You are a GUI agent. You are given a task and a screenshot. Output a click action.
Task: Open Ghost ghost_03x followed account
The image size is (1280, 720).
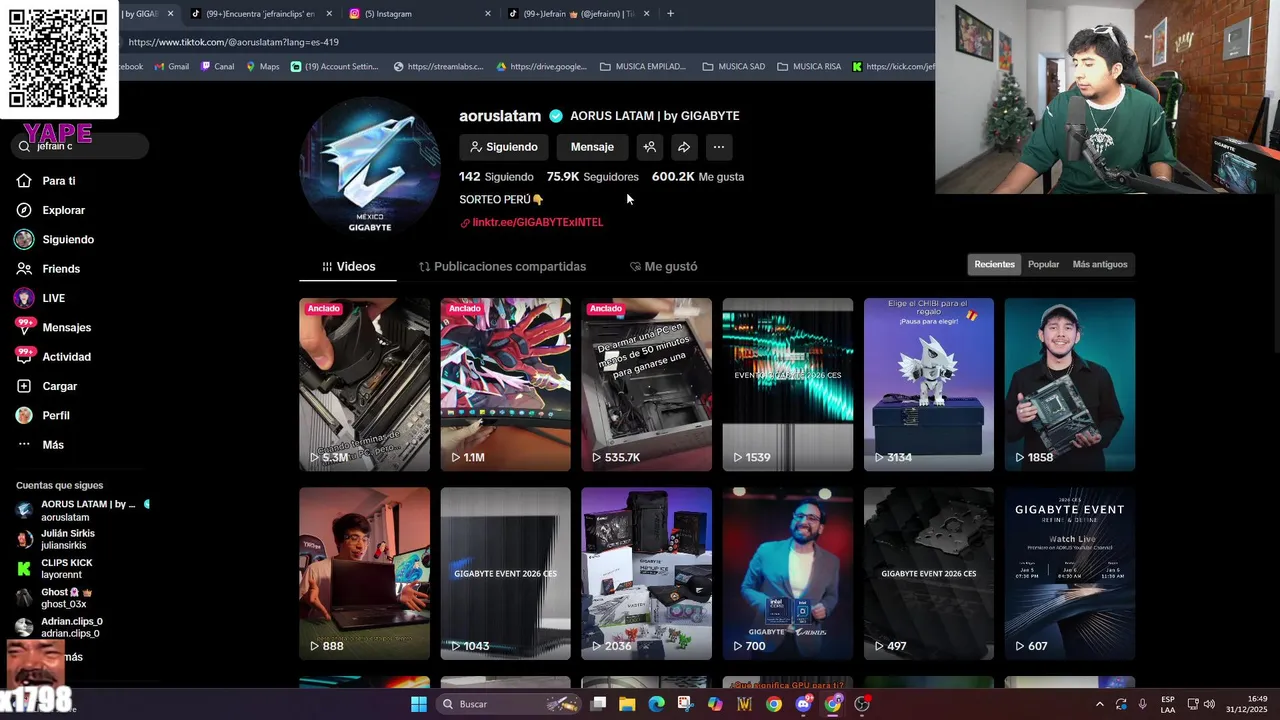click(x=55, y=598)
